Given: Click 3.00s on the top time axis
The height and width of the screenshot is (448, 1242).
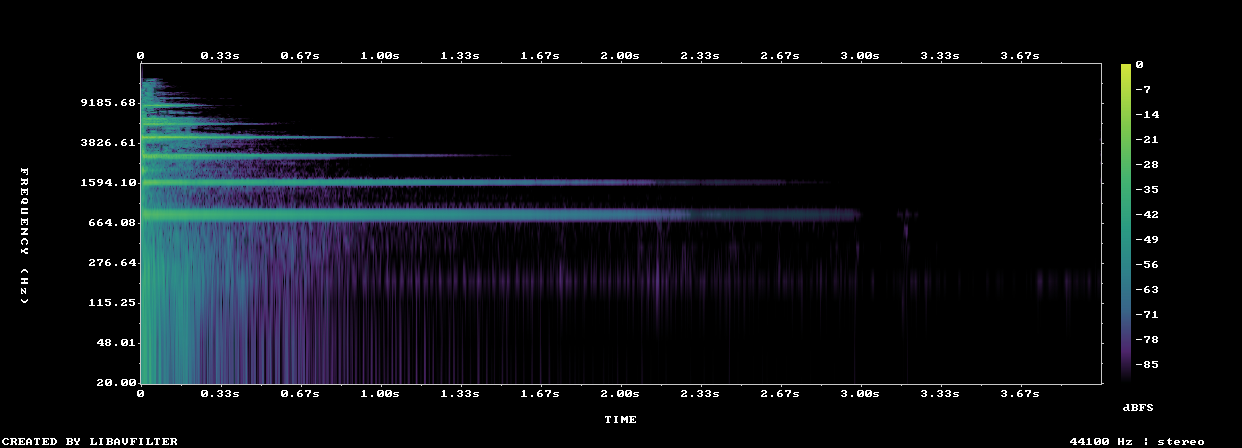Looking at the screenshot, I should coord(860,56).
